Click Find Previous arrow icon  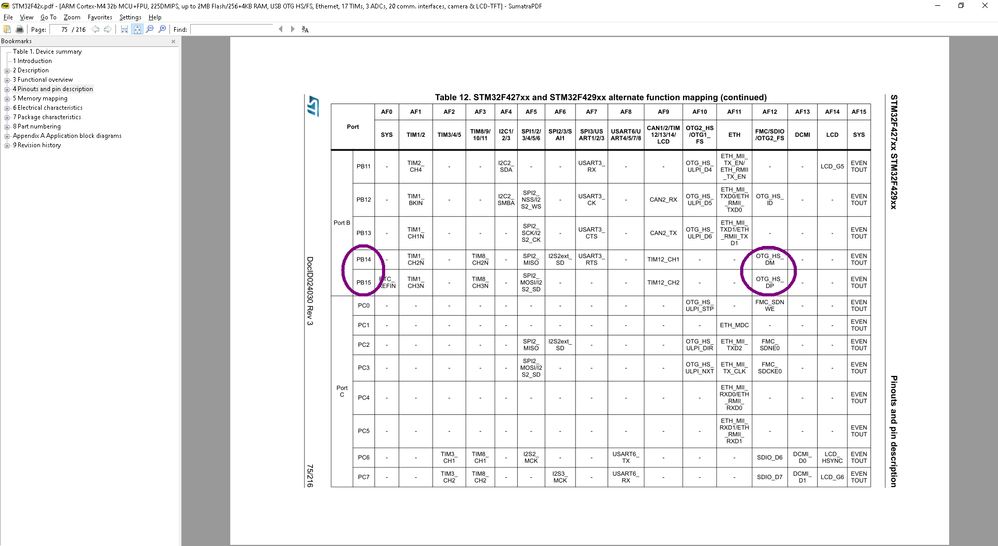click(x=281, y=29)
